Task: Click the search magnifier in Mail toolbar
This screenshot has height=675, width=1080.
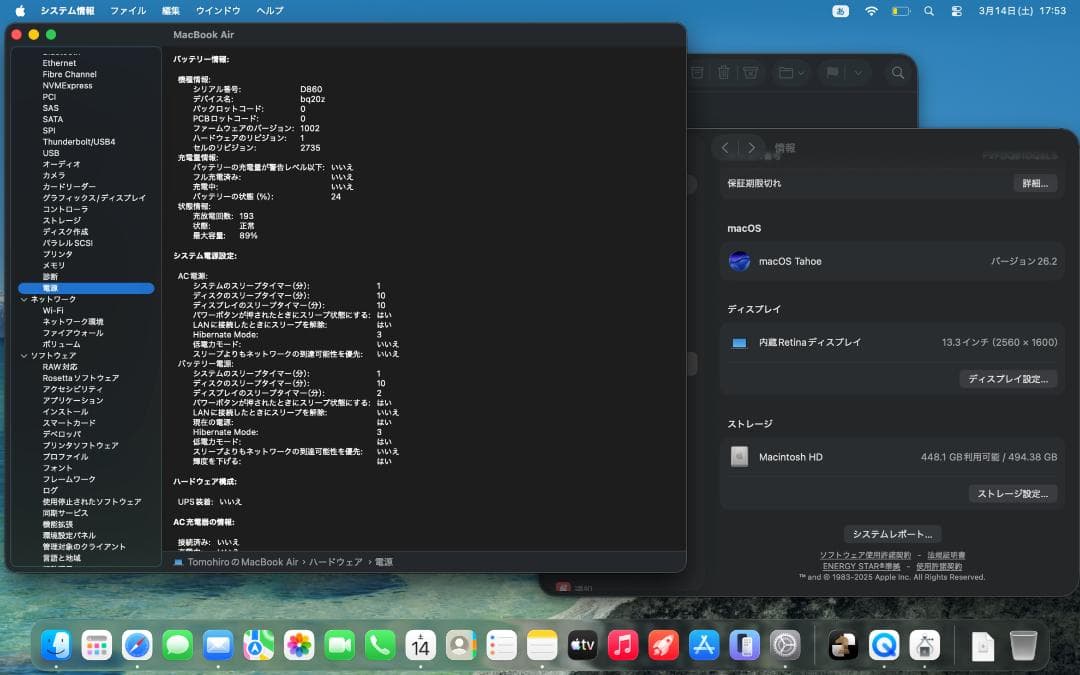Action: [x=897, y=72]
